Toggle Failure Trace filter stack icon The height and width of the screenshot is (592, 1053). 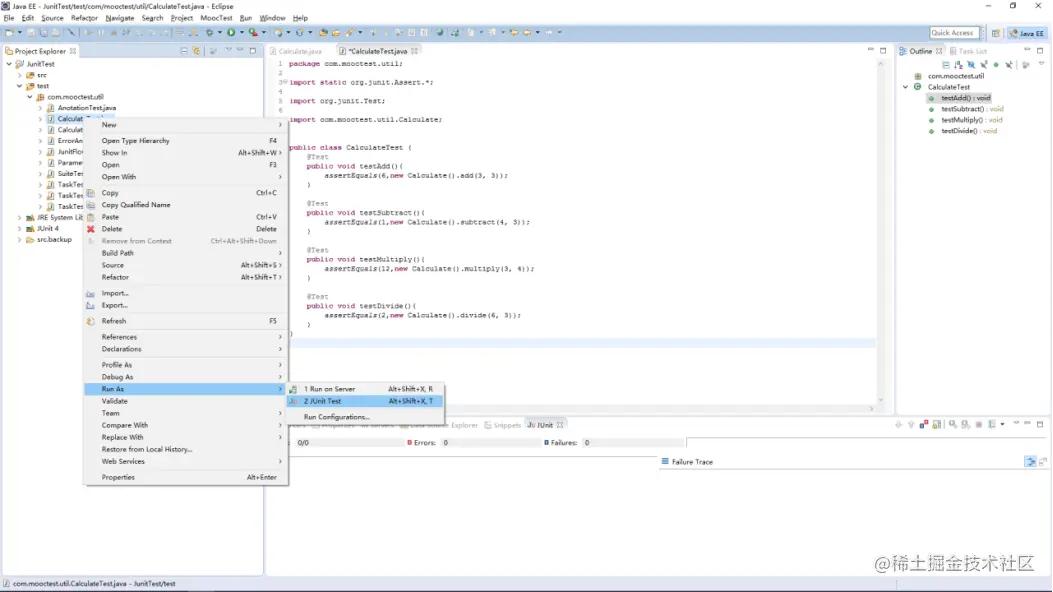coord(1031,462)
